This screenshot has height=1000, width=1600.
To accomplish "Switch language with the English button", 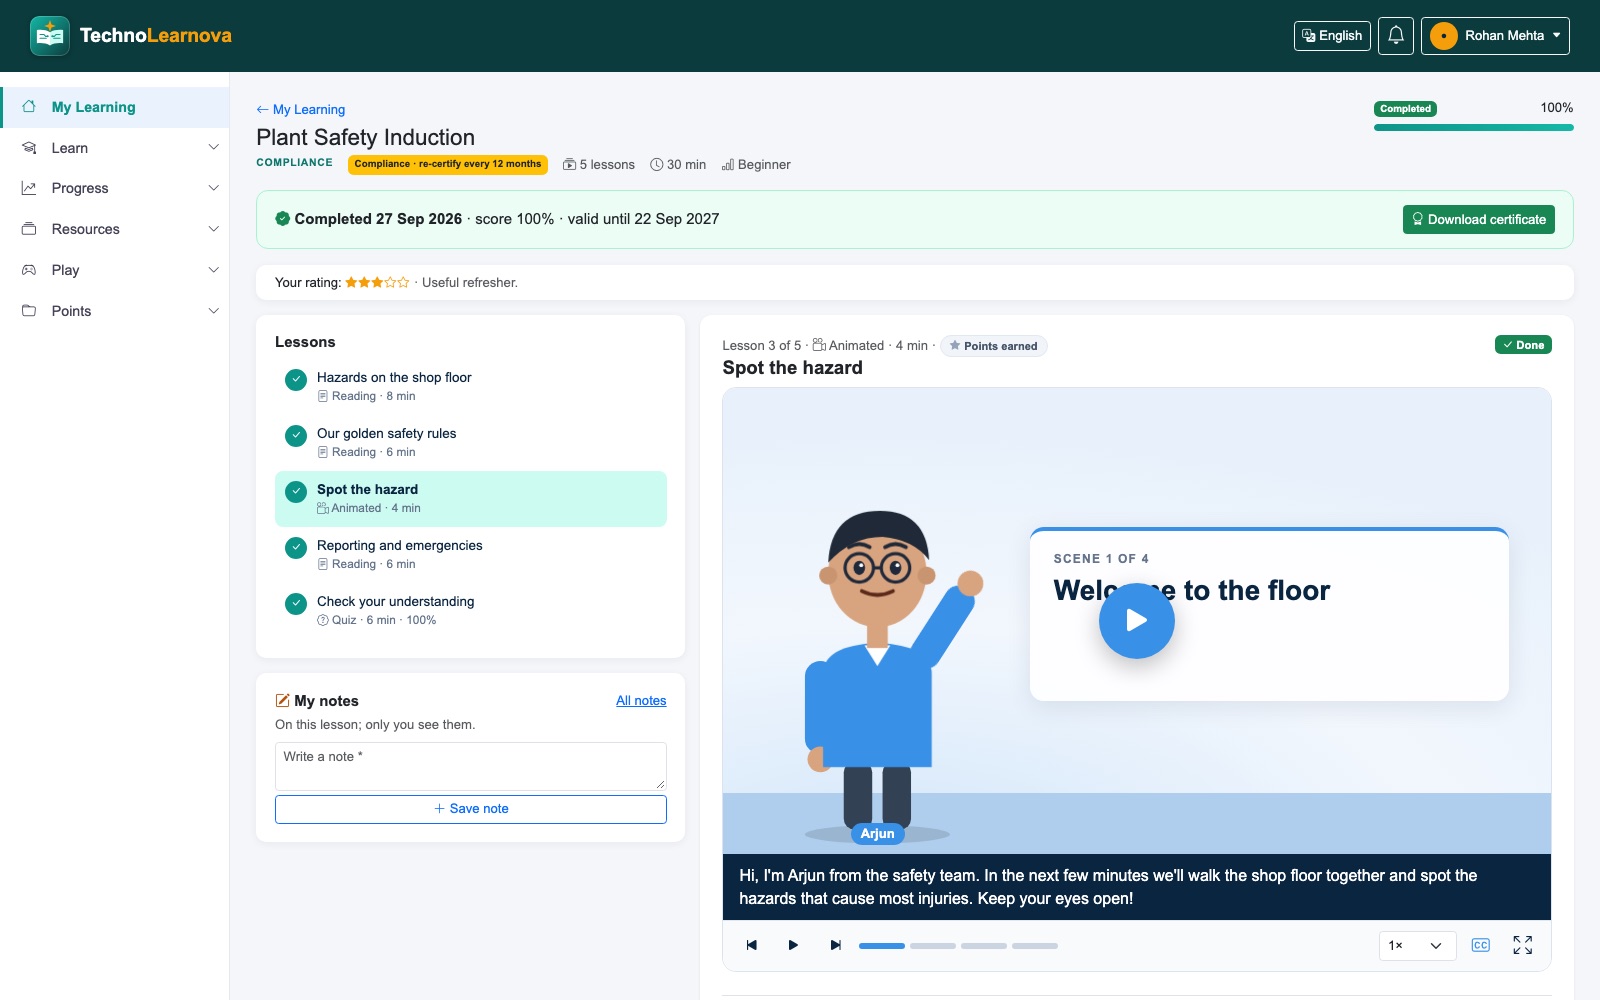I will 1332,36.
